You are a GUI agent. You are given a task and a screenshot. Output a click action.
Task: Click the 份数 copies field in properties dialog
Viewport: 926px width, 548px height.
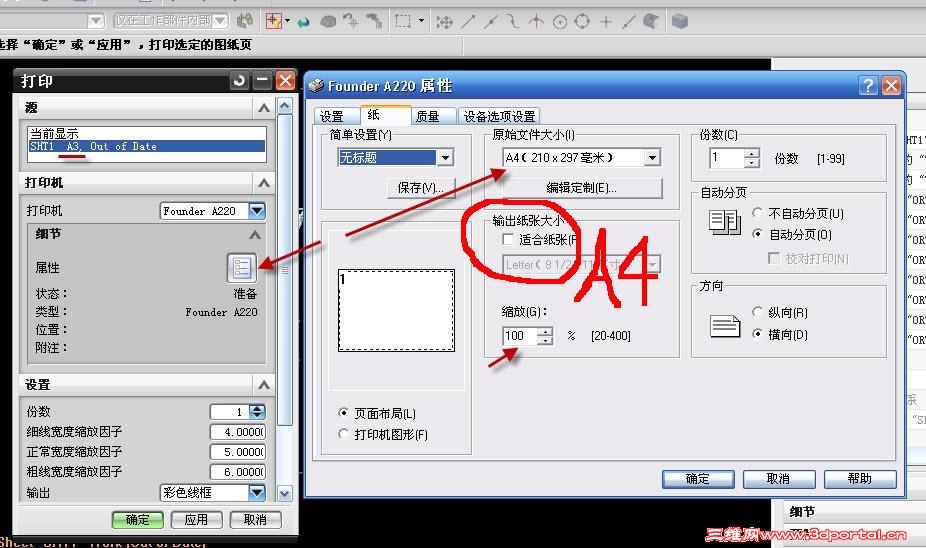pyautogui.click(x=726, y=158)
